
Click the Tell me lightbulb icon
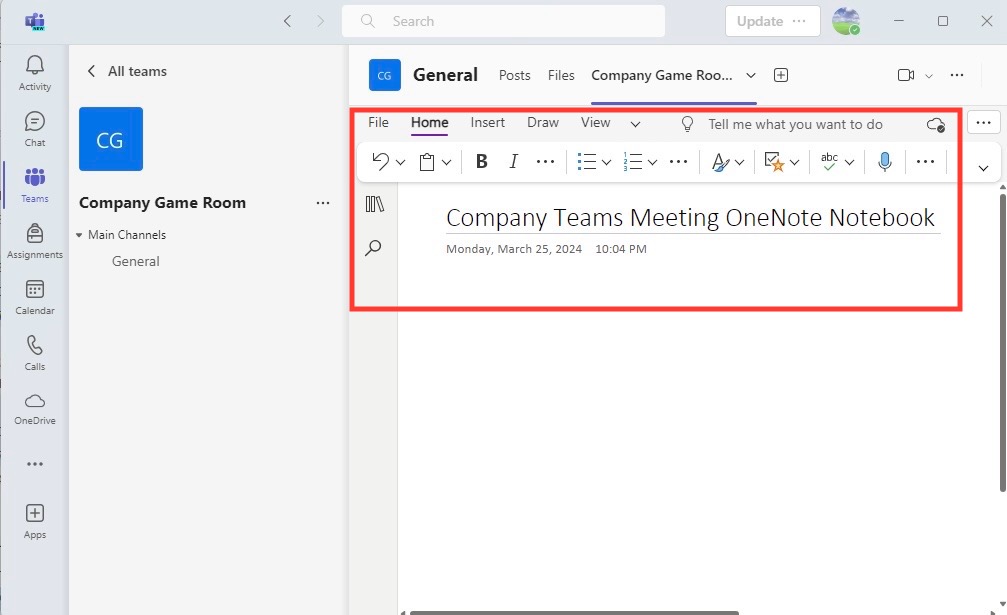click(x=687, y=124)
